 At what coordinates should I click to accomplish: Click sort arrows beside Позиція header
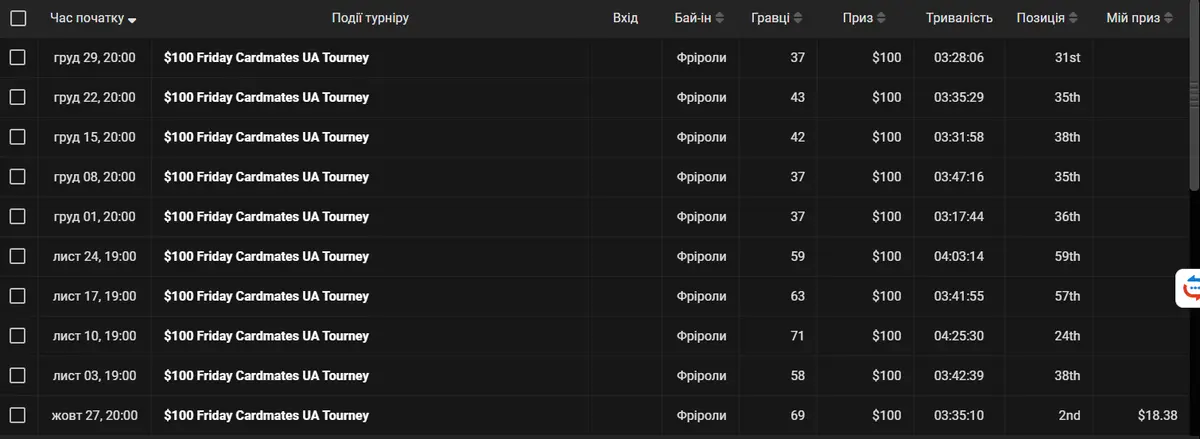tap(1073, 19)
